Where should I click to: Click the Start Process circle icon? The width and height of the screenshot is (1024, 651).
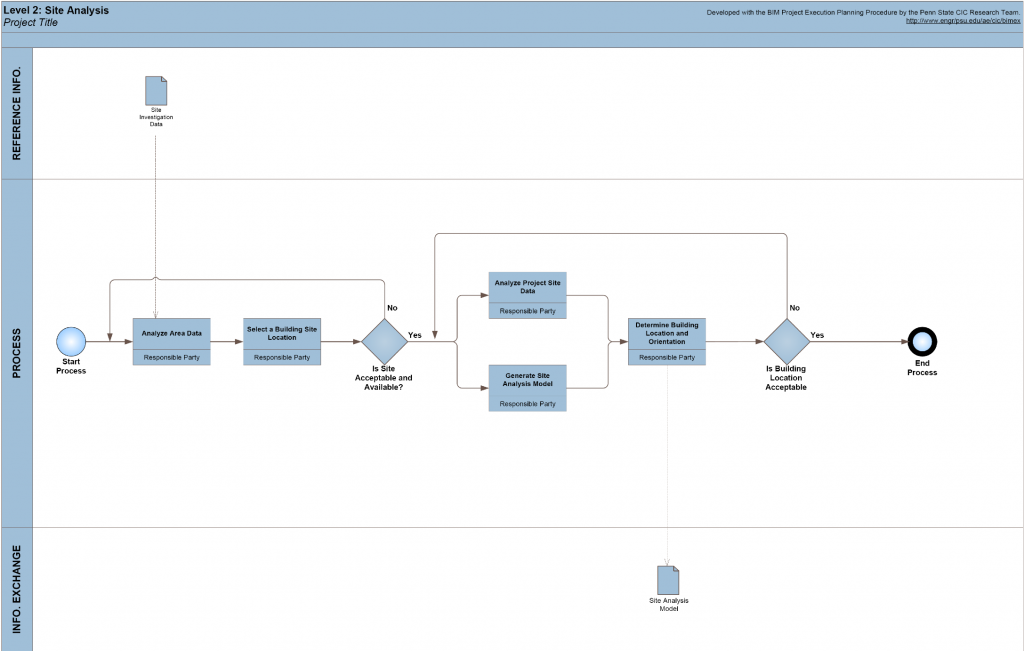coord(71,342)
